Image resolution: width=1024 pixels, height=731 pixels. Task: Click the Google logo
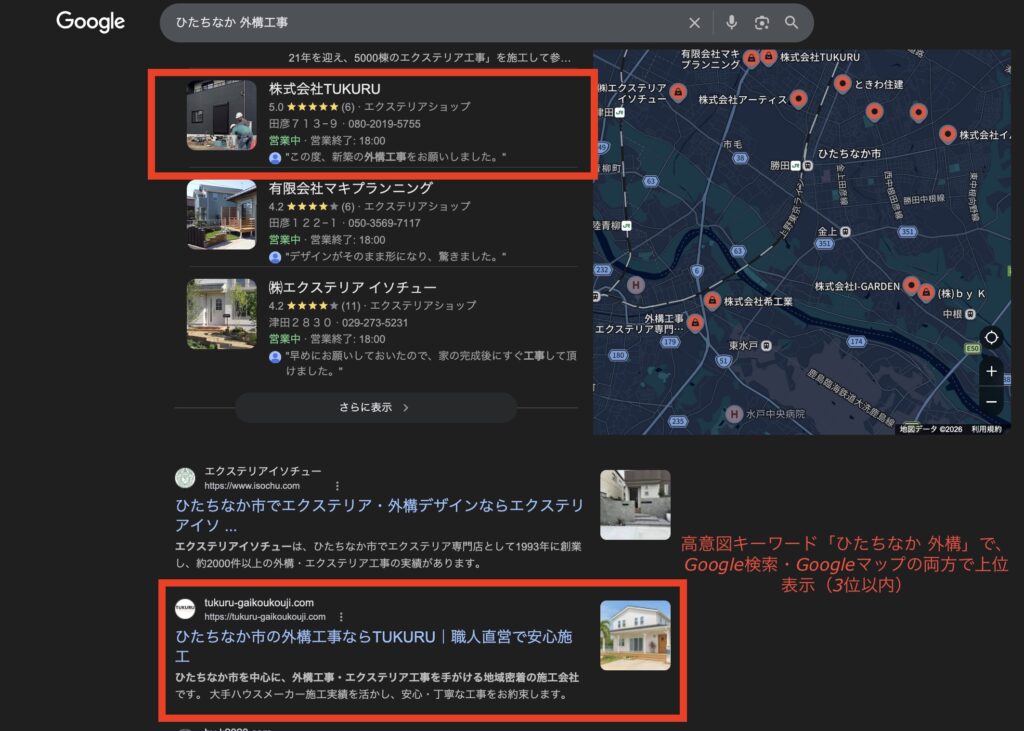coord(90,22)
